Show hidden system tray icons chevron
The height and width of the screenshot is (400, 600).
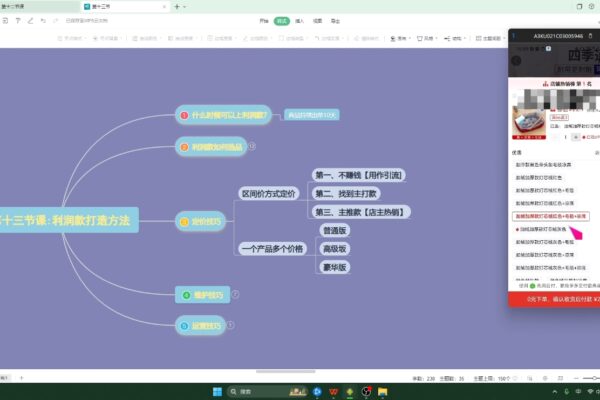click(554, 392)
